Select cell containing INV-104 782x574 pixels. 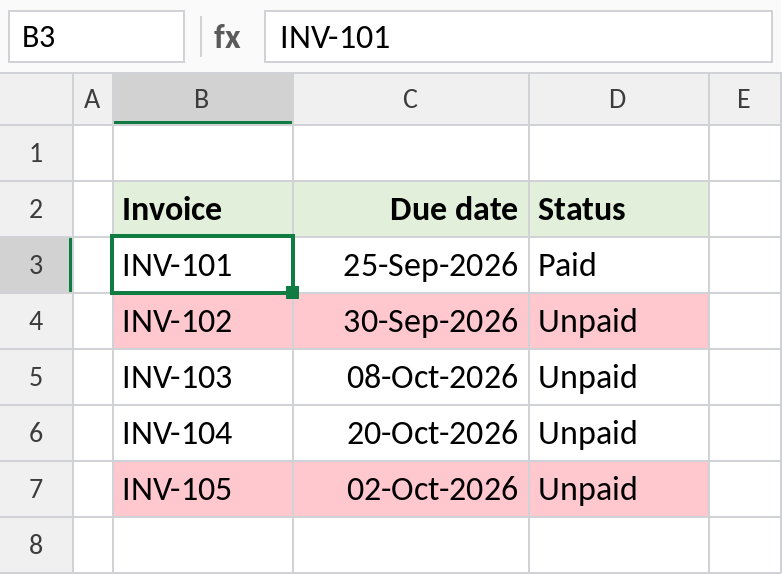[203, 432]
